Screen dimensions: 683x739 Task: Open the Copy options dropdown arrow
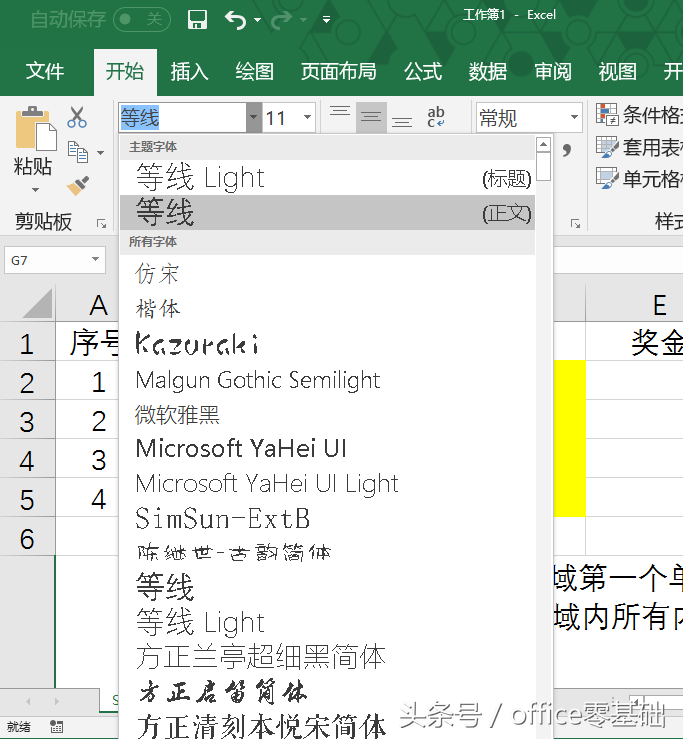coord(100,153)
